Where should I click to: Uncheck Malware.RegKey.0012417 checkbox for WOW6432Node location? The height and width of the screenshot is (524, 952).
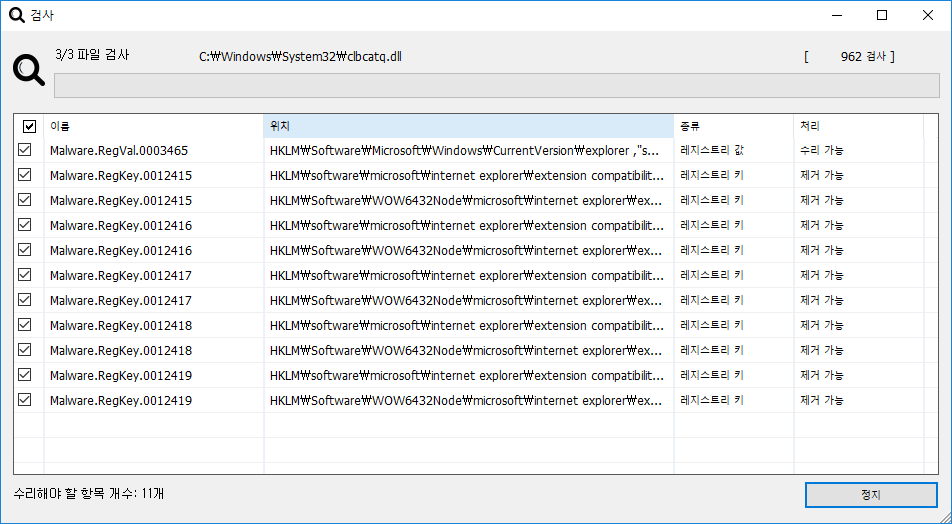coord(24,299)
